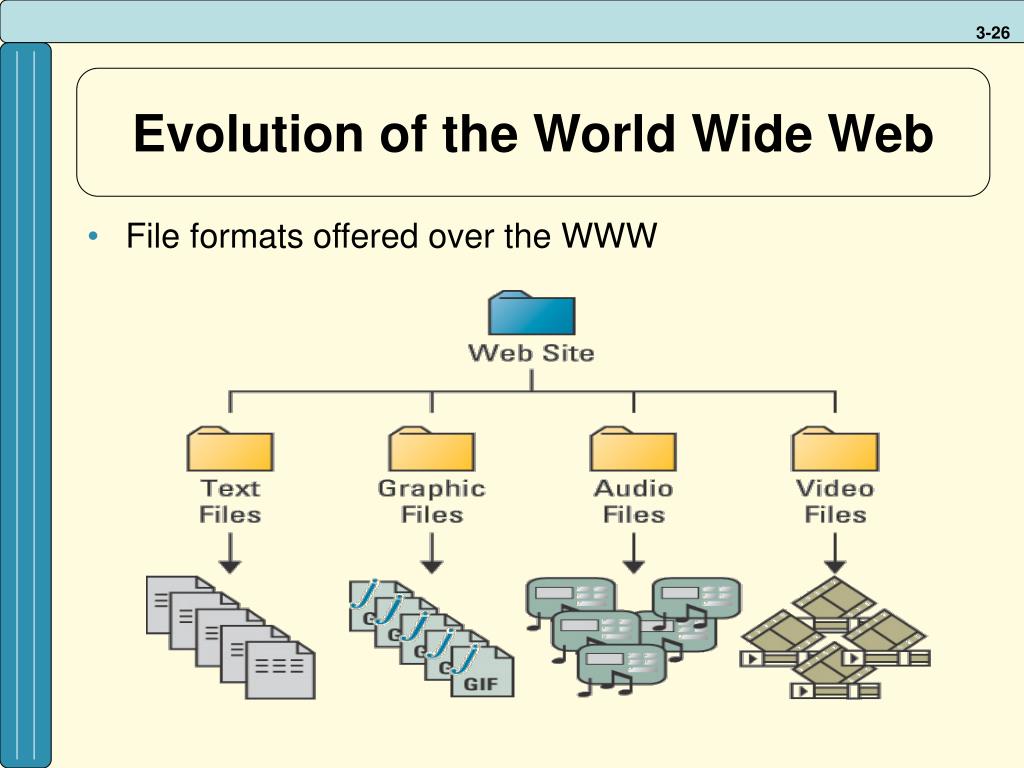Click the slide number '3-26'
Viewport: 1024px width, 768px height.
[x=993, y=32]
